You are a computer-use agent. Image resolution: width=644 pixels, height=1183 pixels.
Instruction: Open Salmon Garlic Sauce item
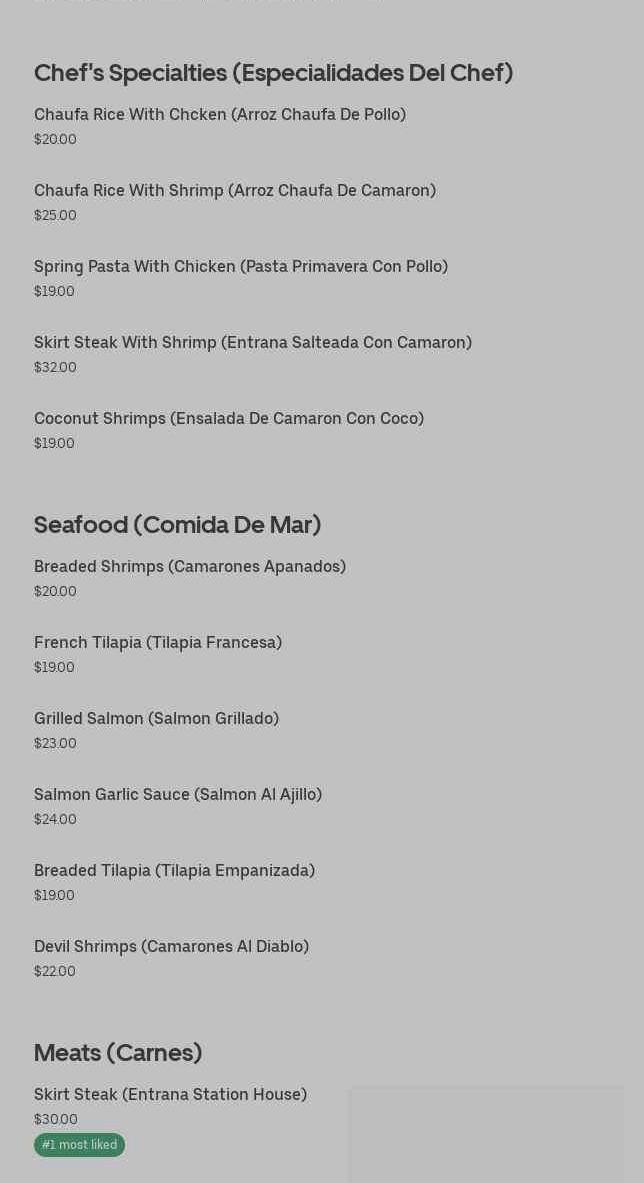(178, 794)
